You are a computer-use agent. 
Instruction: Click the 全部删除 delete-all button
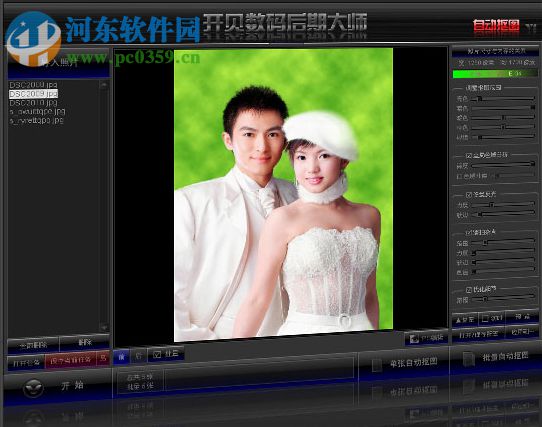point(33,345)
